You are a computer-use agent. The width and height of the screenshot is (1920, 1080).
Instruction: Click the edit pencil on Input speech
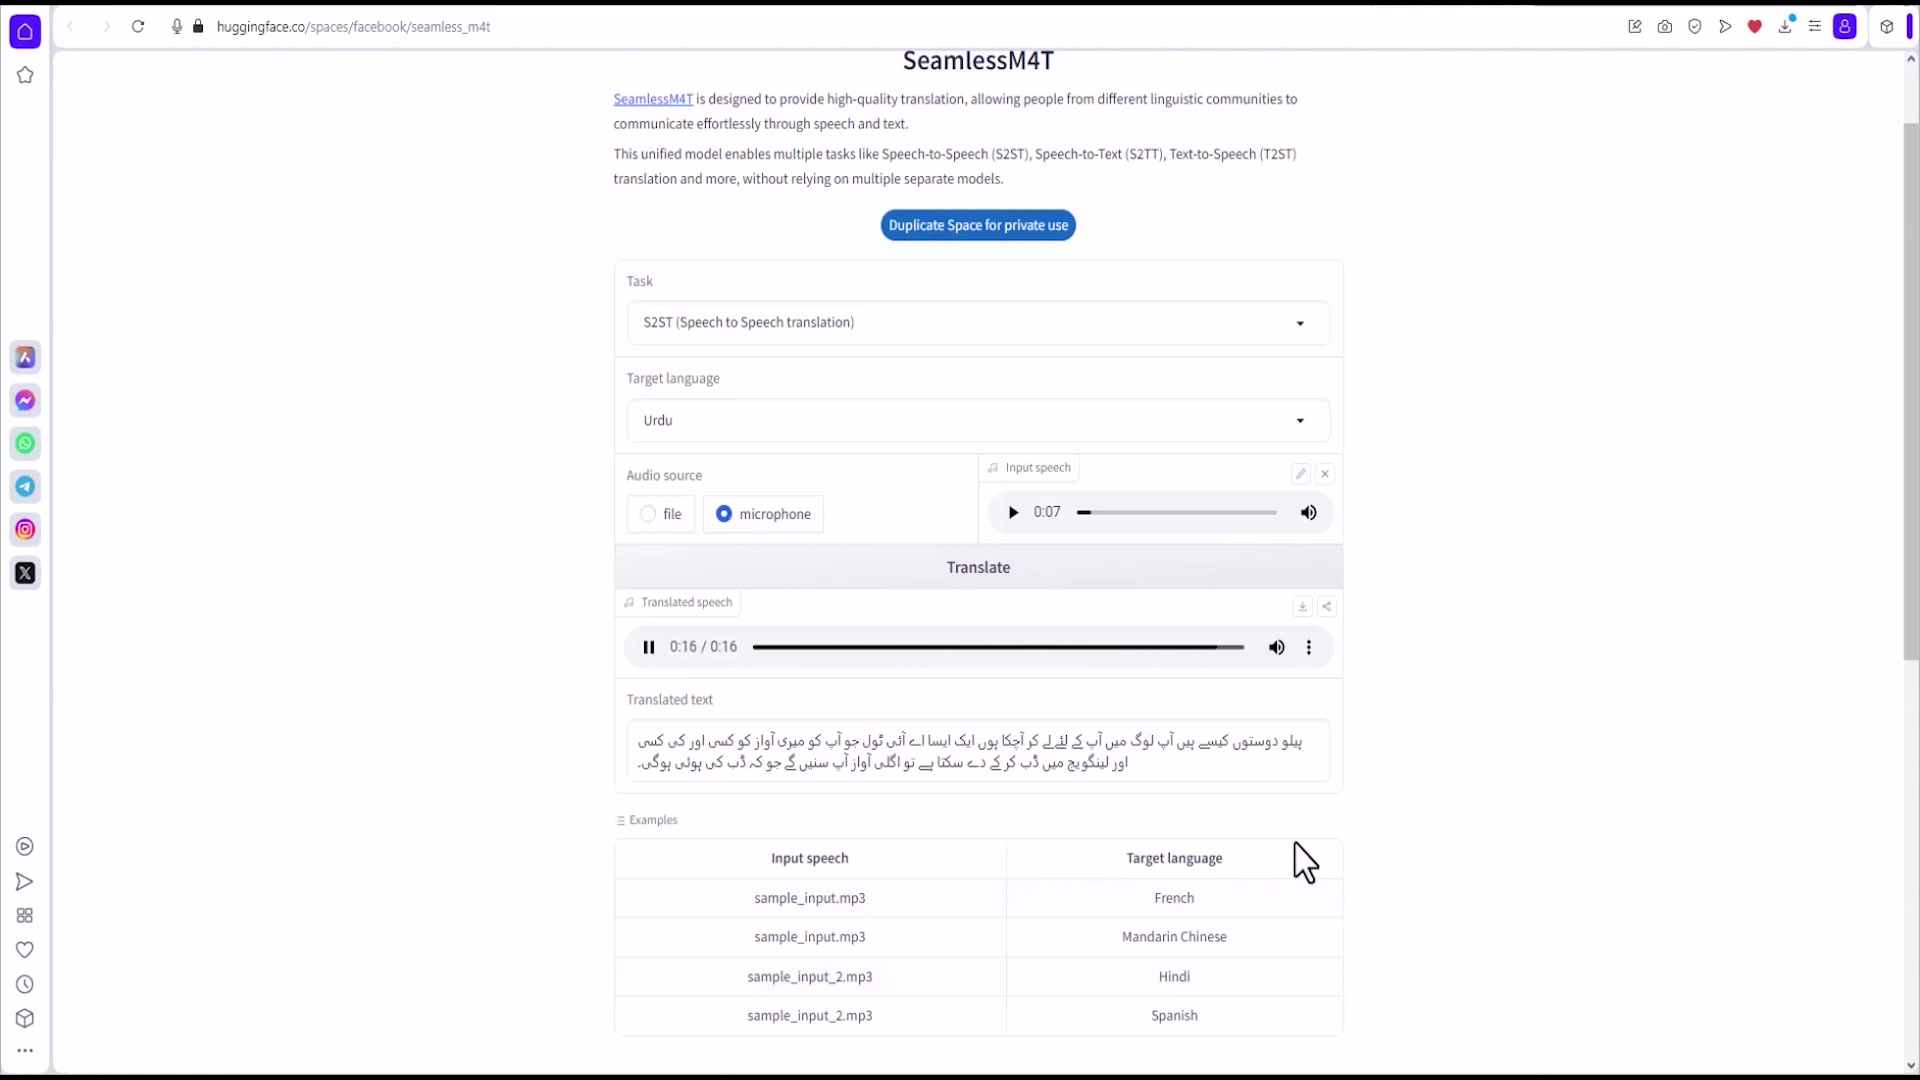(x=1300, y=474)
